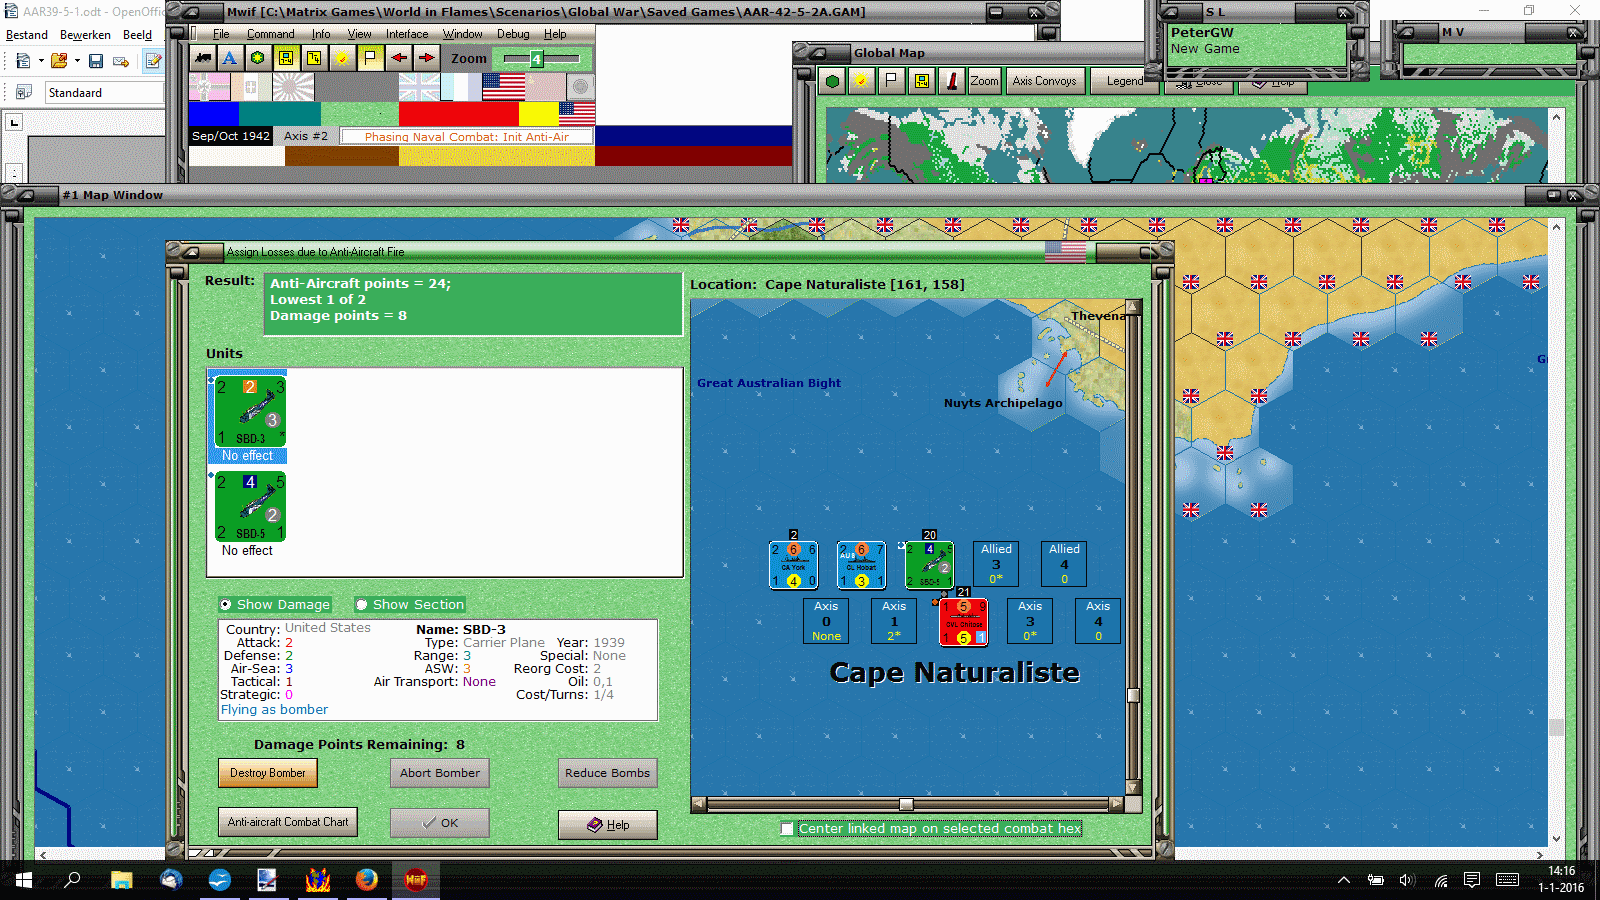
Task: Click the Destroy Bomber button
Action: [268, 773]
